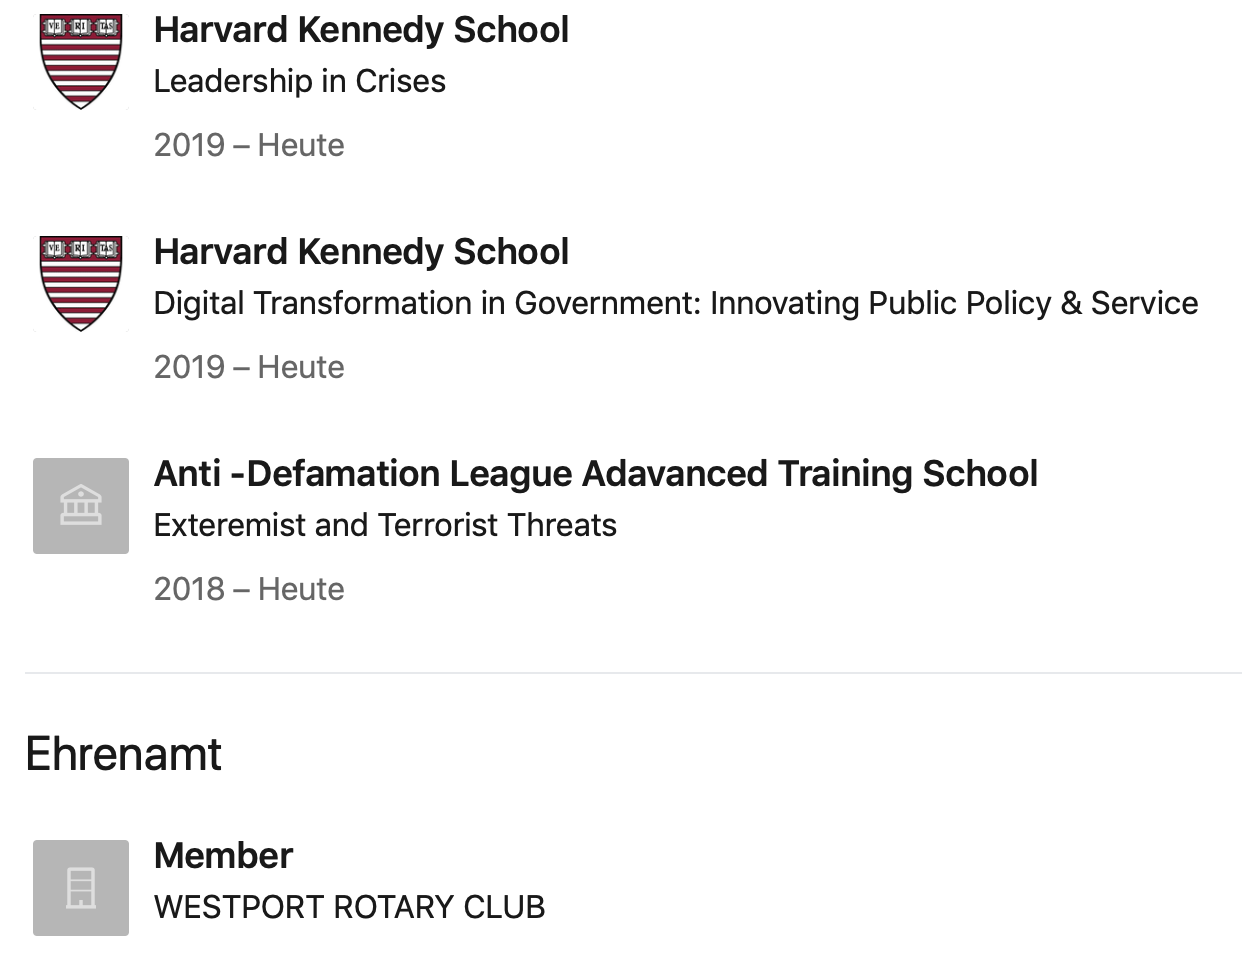Click the Digital Transformation in Government course line
1242x976 pixels.
(x=675, y=303)
